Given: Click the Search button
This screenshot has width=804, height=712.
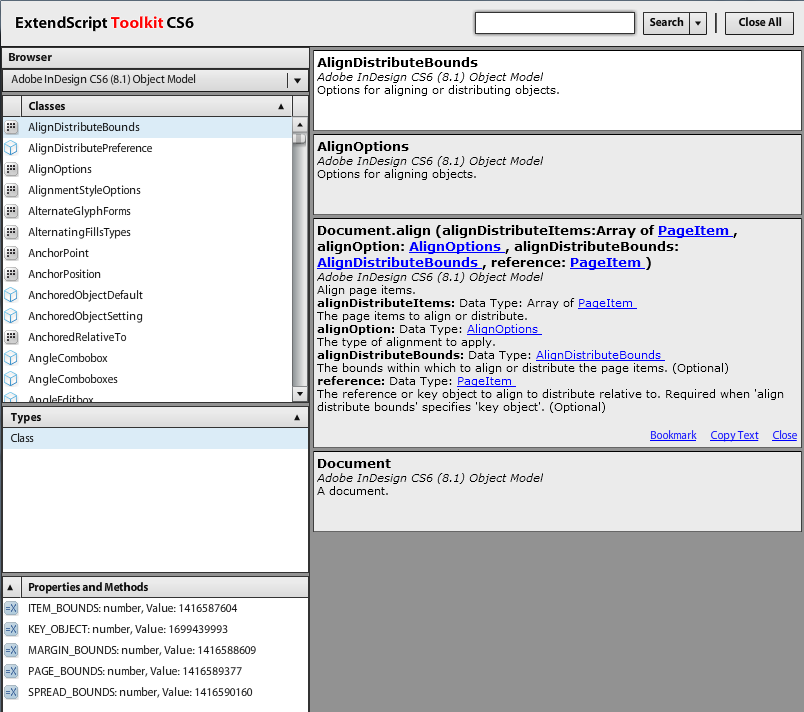Looking at the screenshot, I should [666, 23].
